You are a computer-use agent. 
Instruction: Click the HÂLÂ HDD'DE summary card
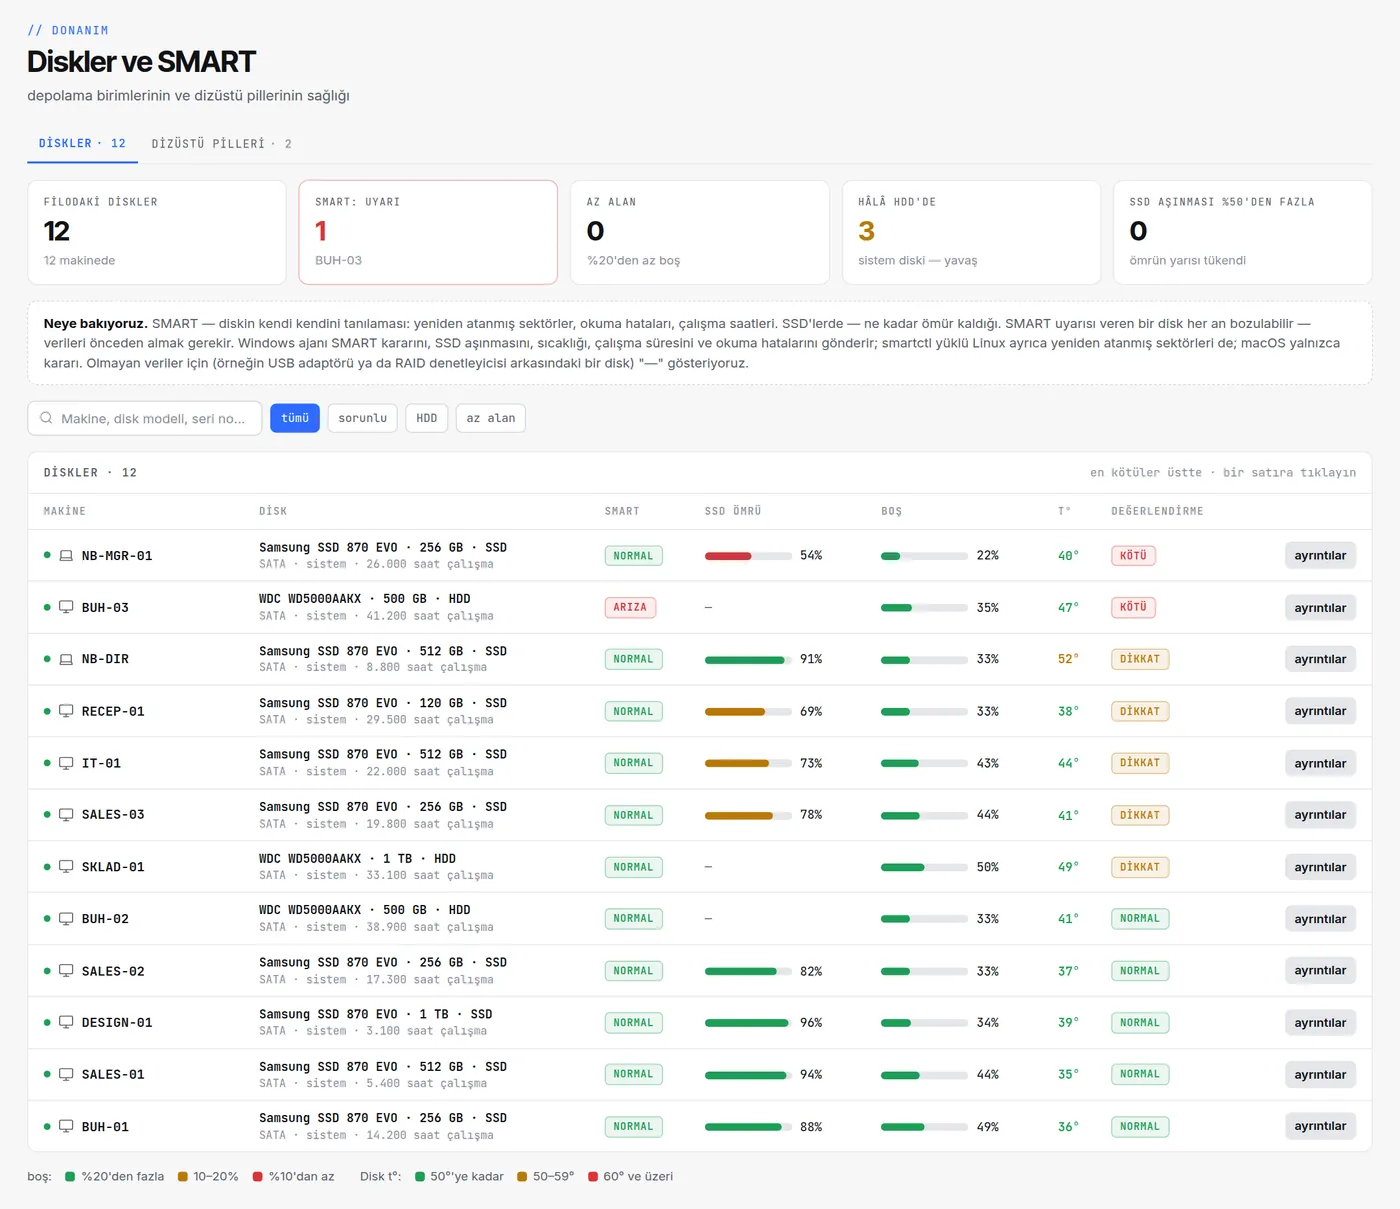tap(971, 232)
